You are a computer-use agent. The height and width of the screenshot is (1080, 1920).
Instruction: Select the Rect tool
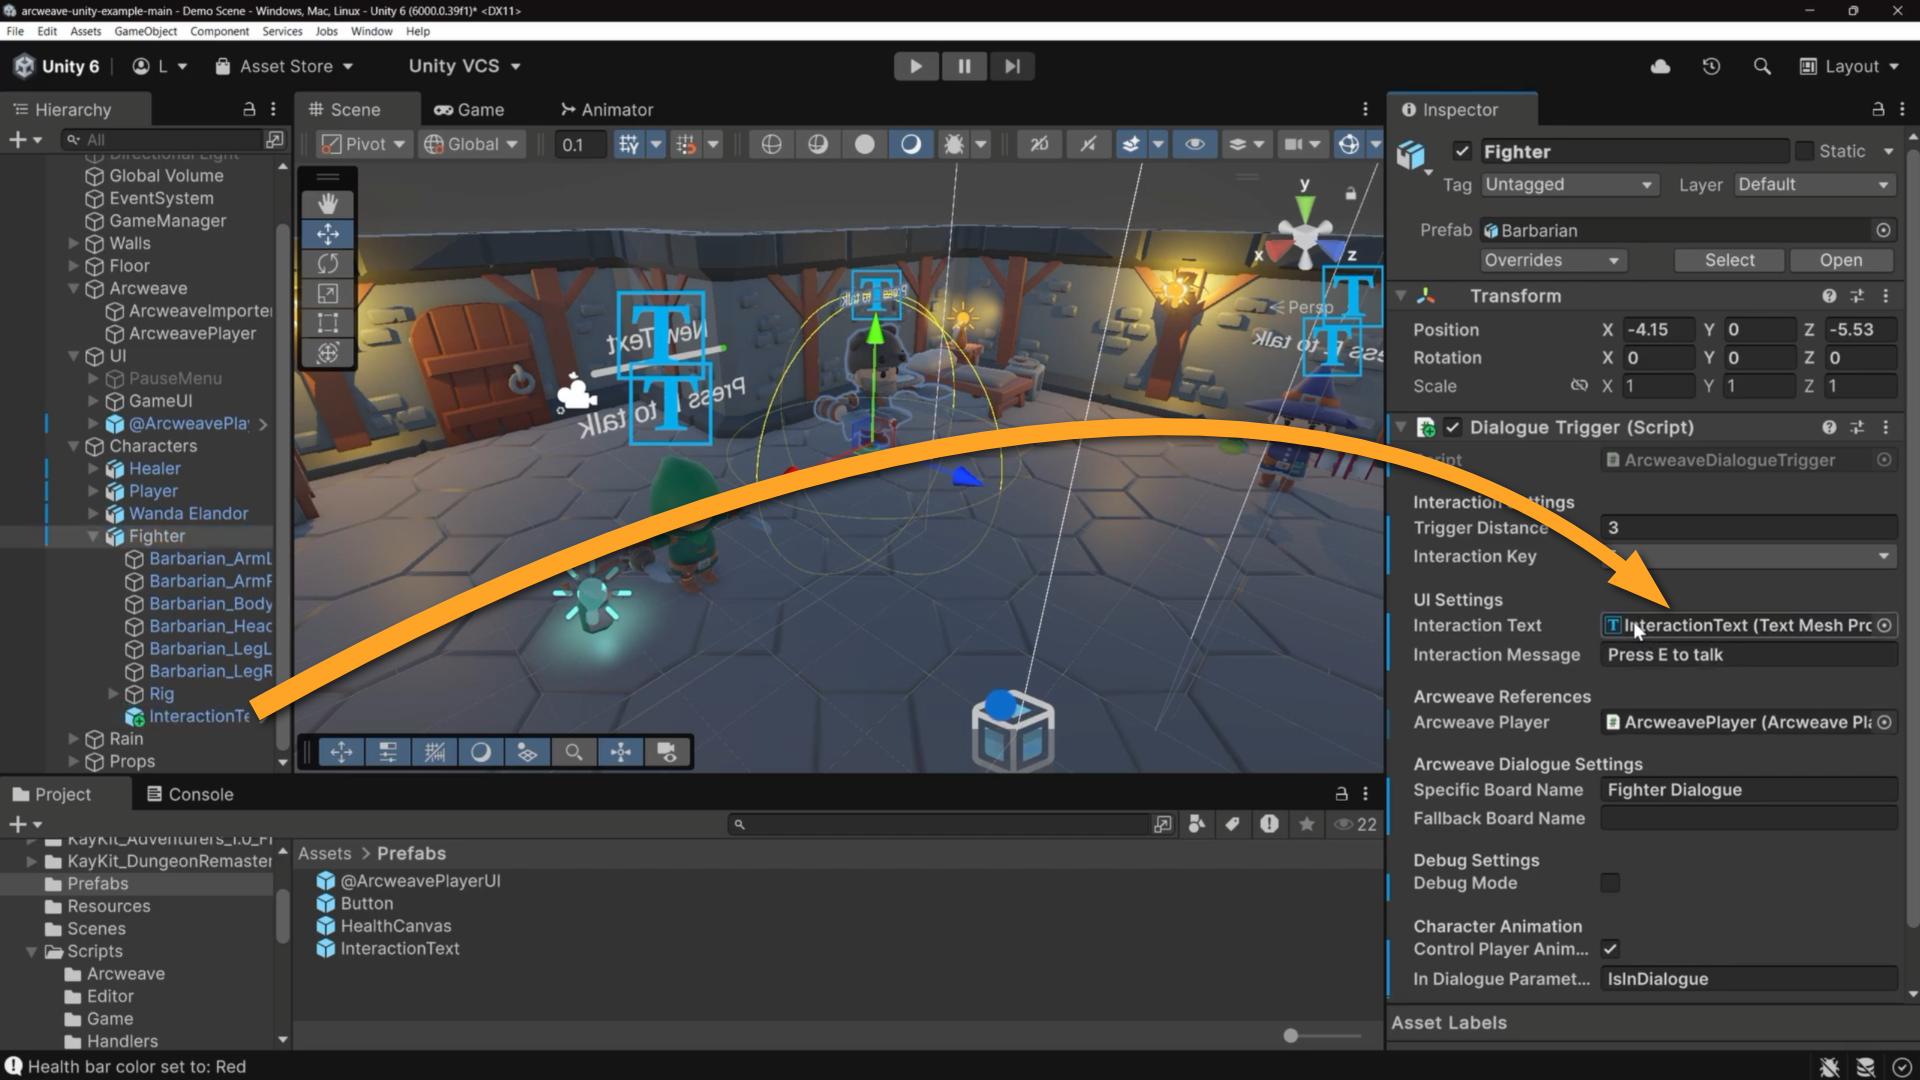pyautogui.click(x=328, y=323)
